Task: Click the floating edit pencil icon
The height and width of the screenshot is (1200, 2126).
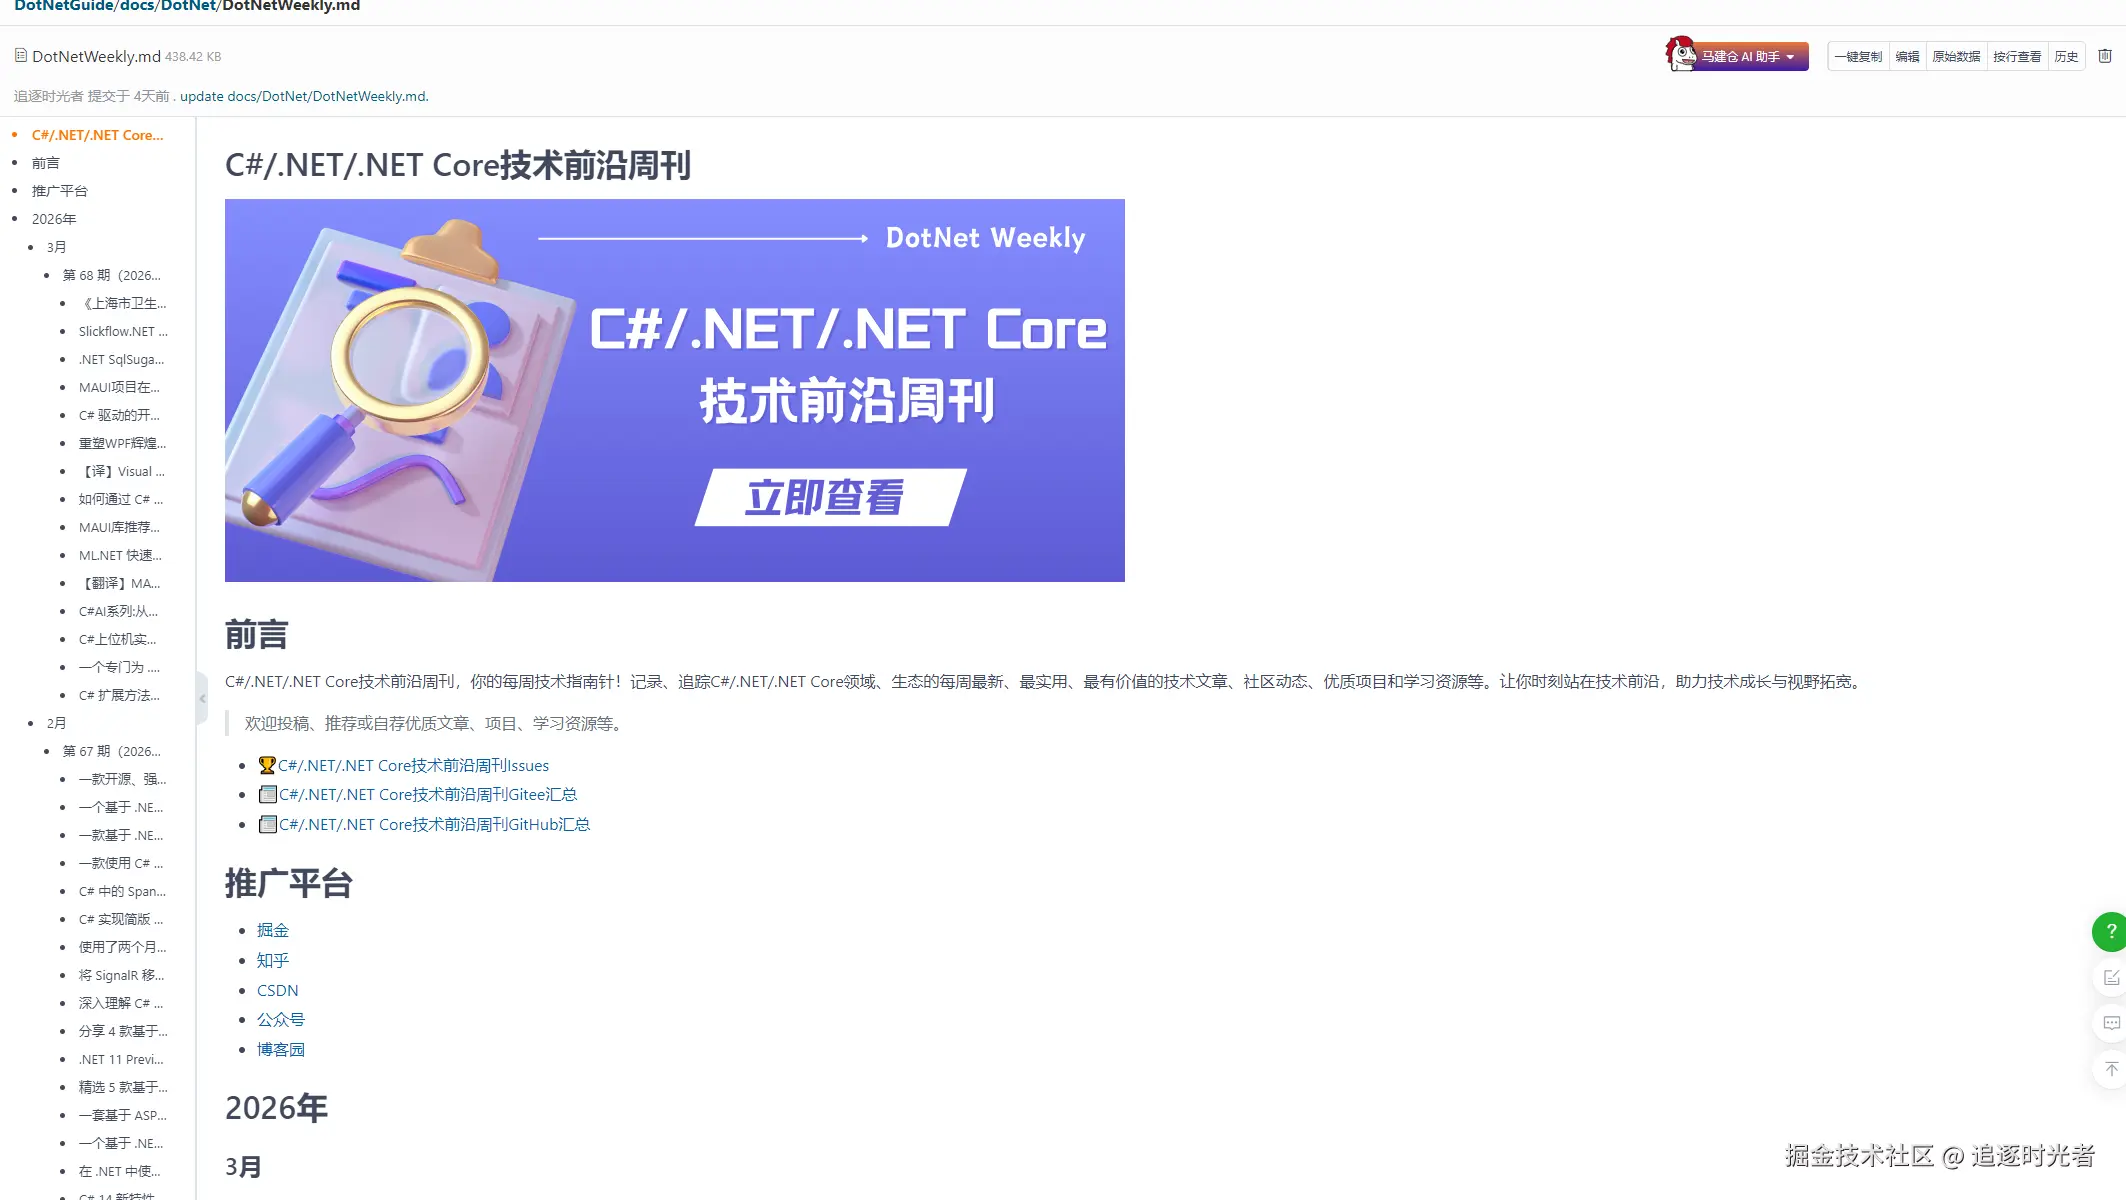Action: click(x=2110, y=977)
